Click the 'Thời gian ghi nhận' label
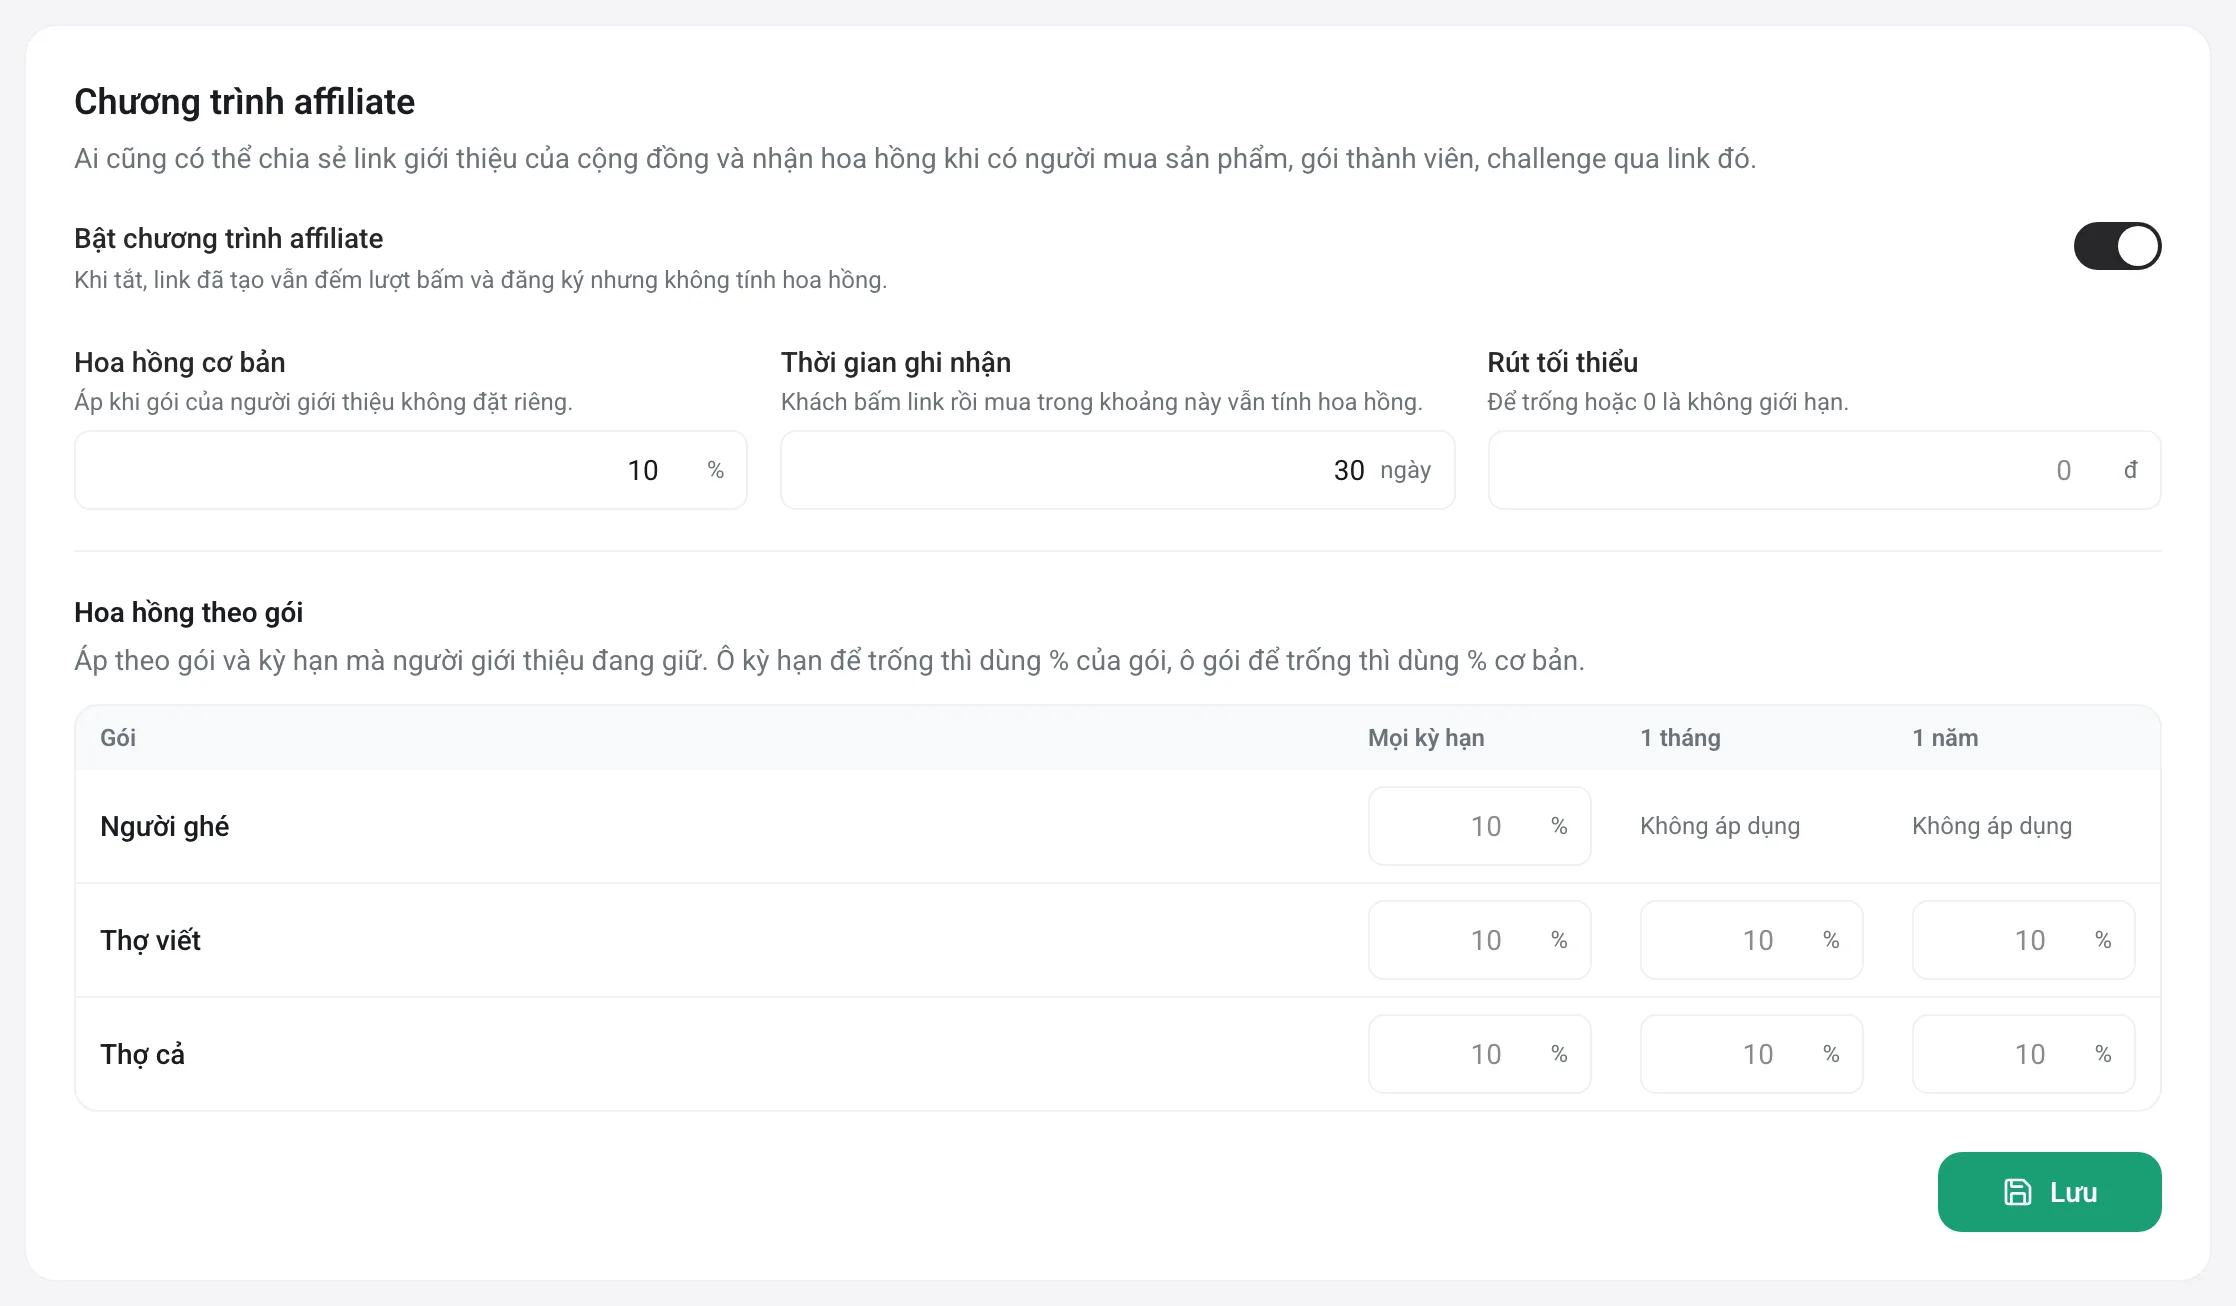Viewport: 2236px width, 1306px height. tap(896, 362)
